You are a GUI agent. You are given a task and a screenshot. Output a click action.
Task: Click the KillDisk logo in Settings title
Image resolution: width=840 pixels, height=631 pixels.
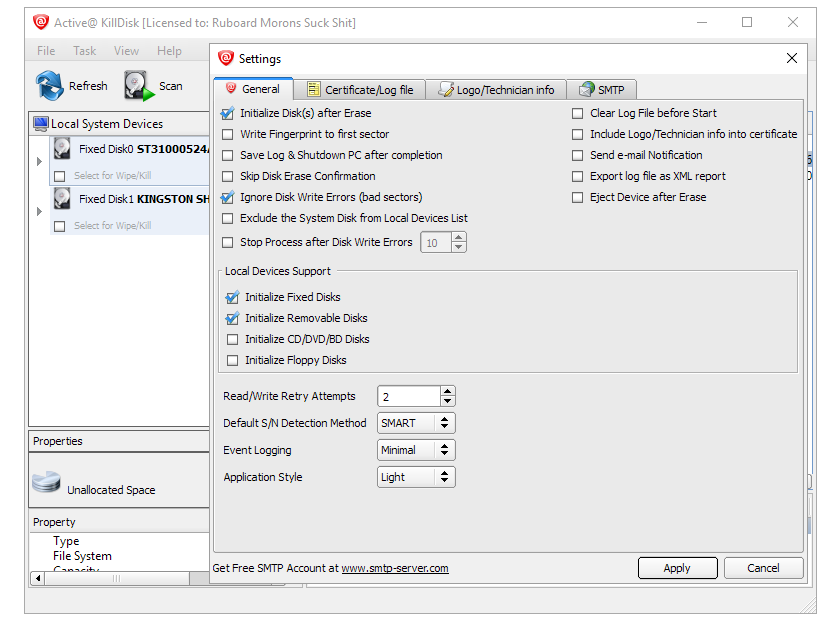226,59
